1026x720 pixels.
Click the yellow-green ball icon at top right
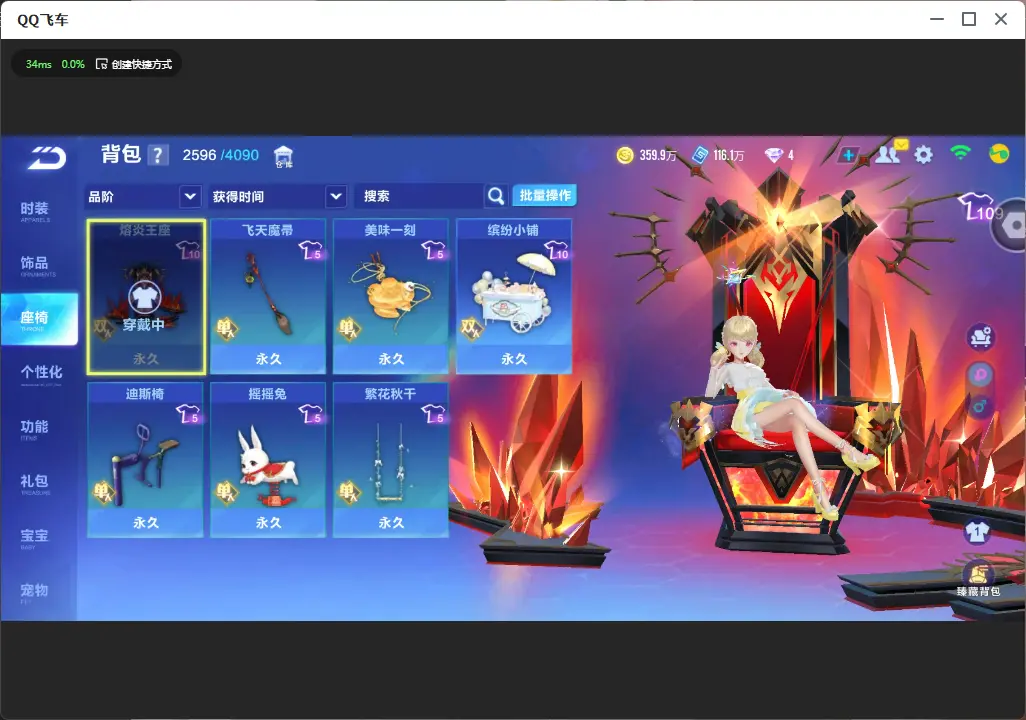coord(999,154)
